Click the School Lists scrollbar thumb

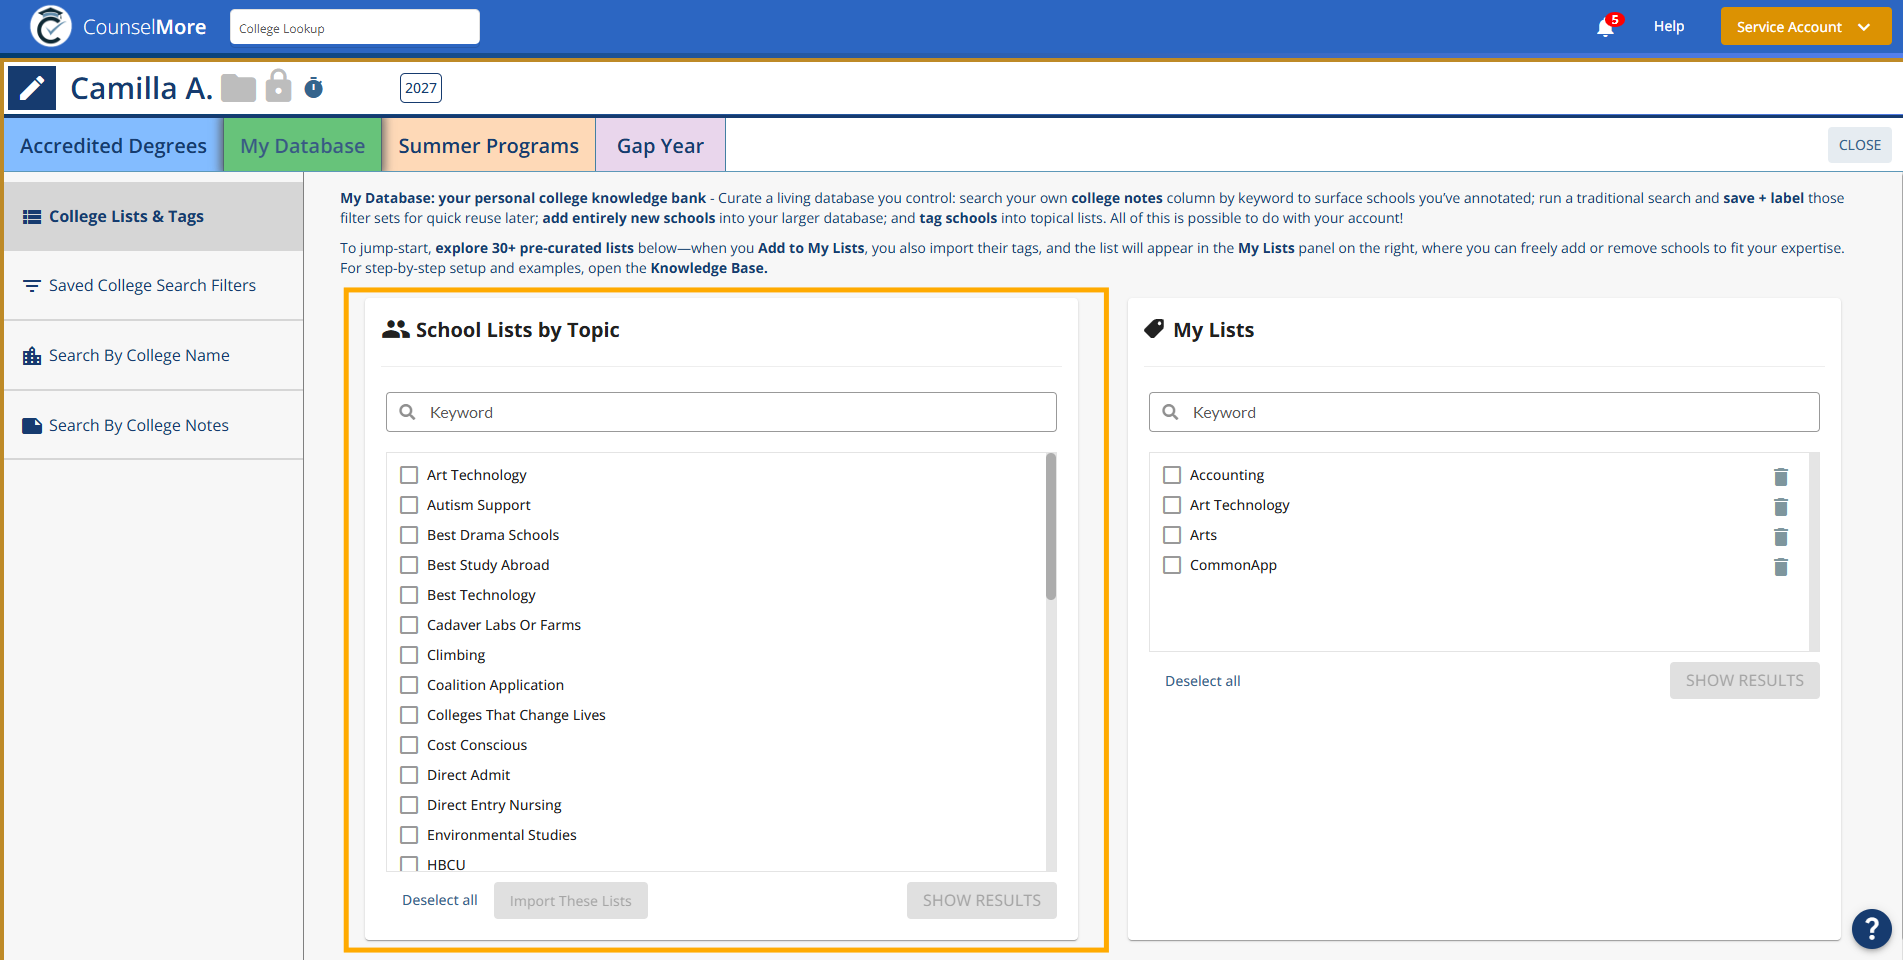tap(1051, 527)
